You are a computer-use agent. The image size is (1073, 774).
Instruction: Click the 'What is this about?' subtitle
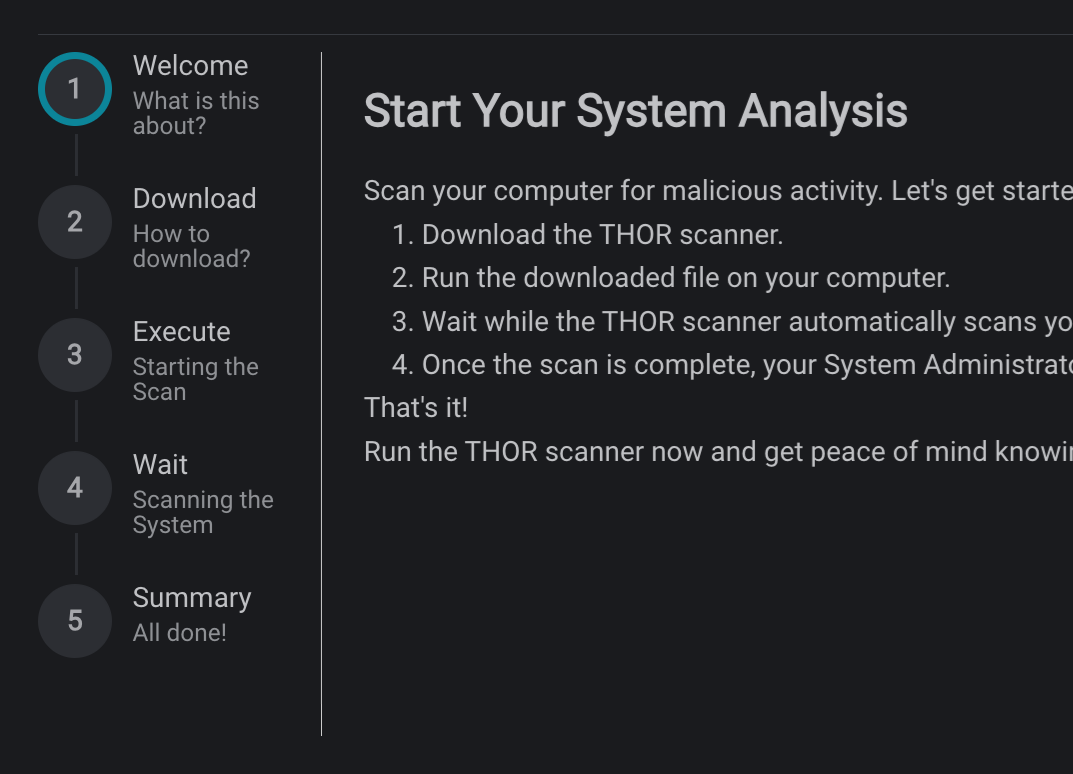[195, 113]
